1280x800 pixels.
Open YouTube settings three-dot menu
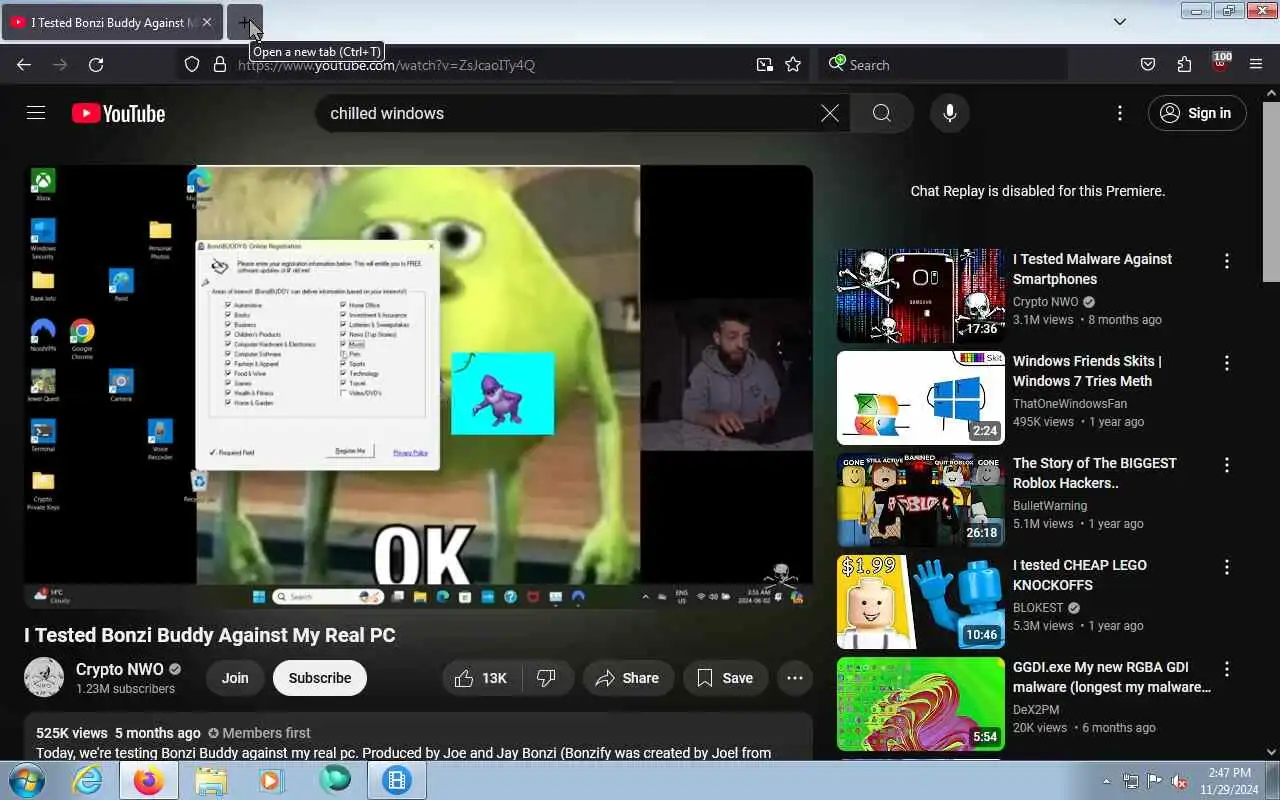[x=1120, y=113]
